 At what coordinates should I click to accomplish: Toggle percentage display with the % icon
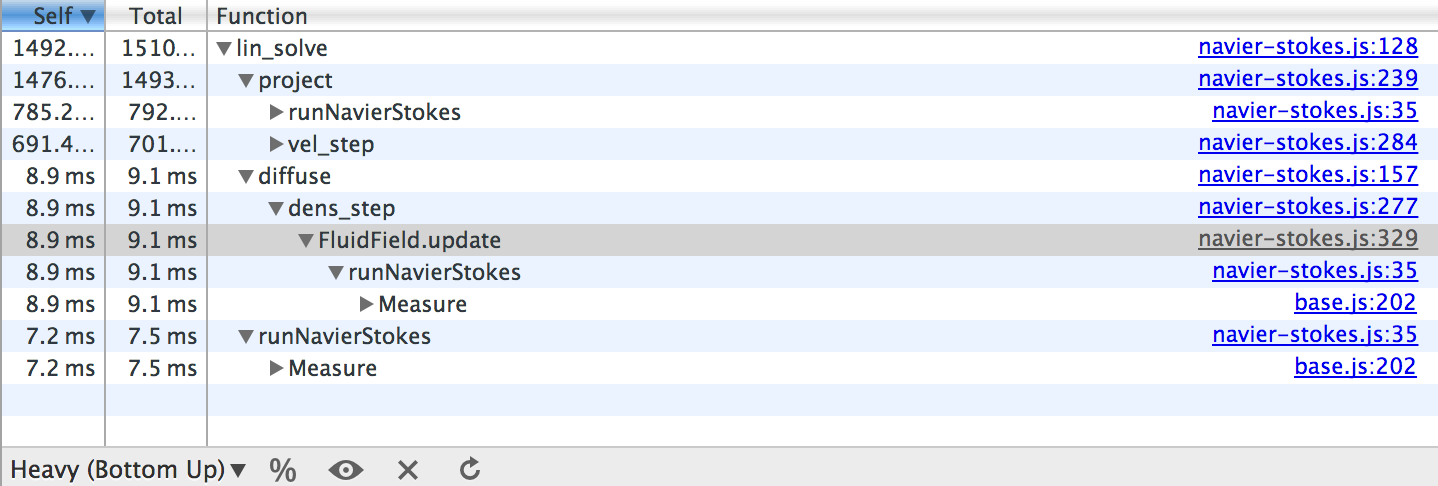(x=283, y=469)
